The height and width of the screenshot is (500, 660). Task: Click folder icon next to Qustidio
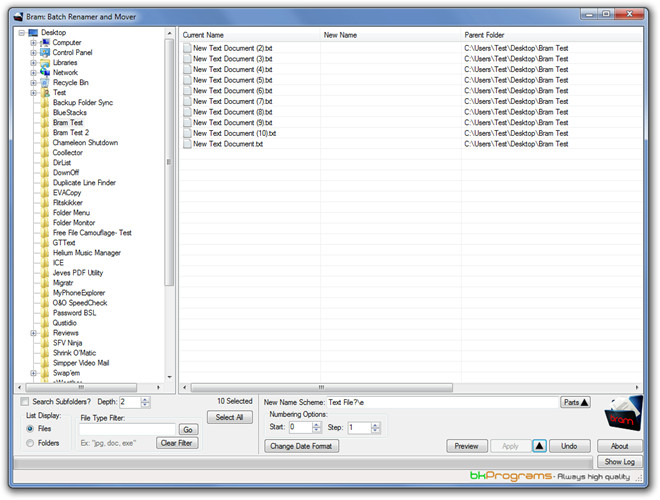coord(45,323)
